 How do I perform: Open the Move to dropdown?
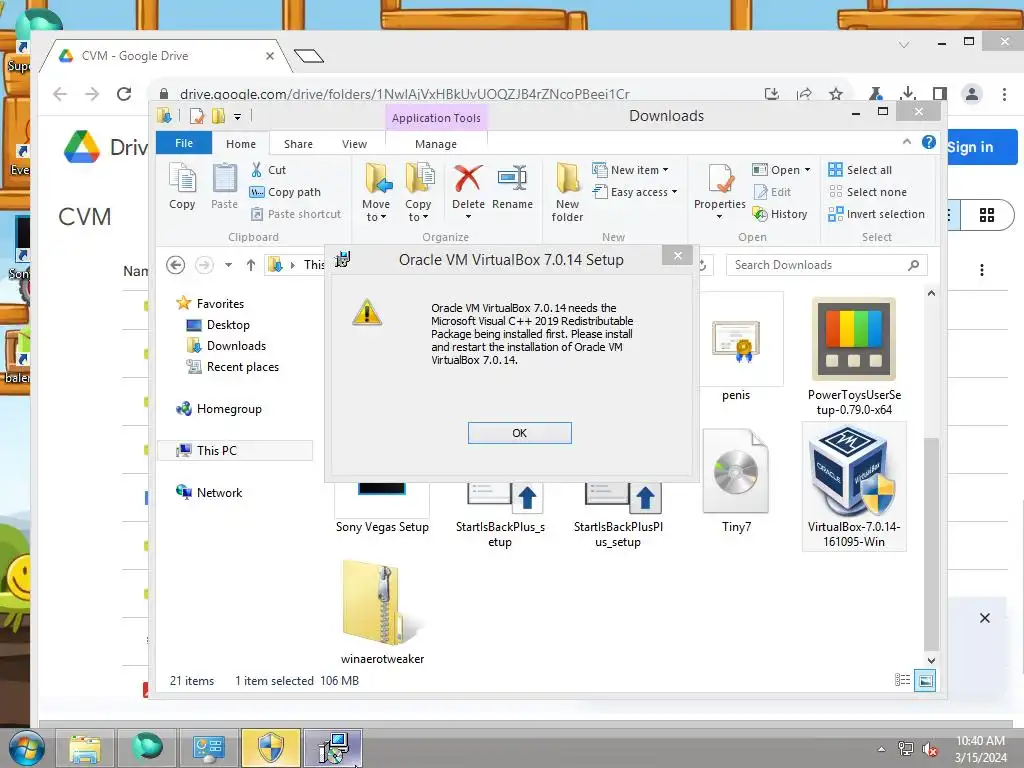coord(376,192)
